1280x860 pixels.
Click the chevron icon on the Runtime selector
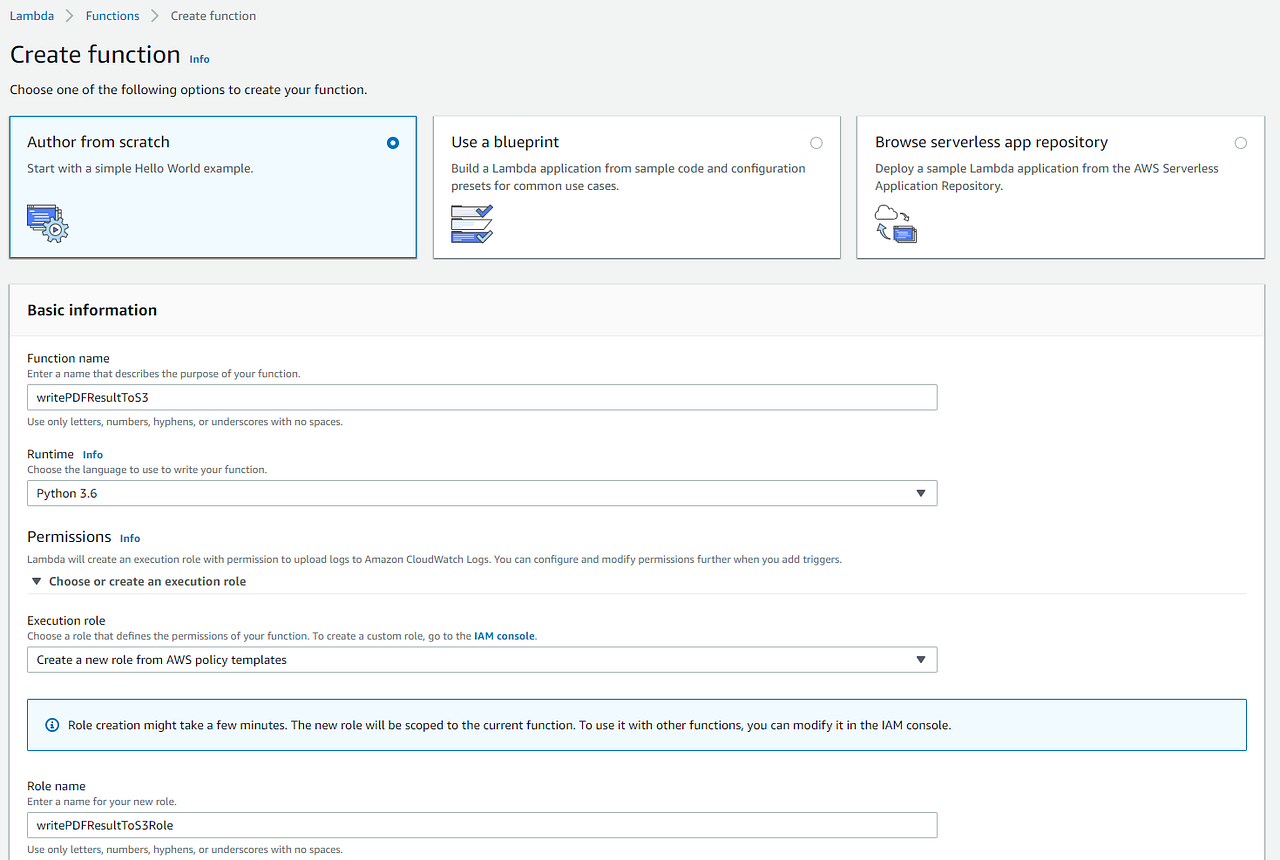point(920,493)
